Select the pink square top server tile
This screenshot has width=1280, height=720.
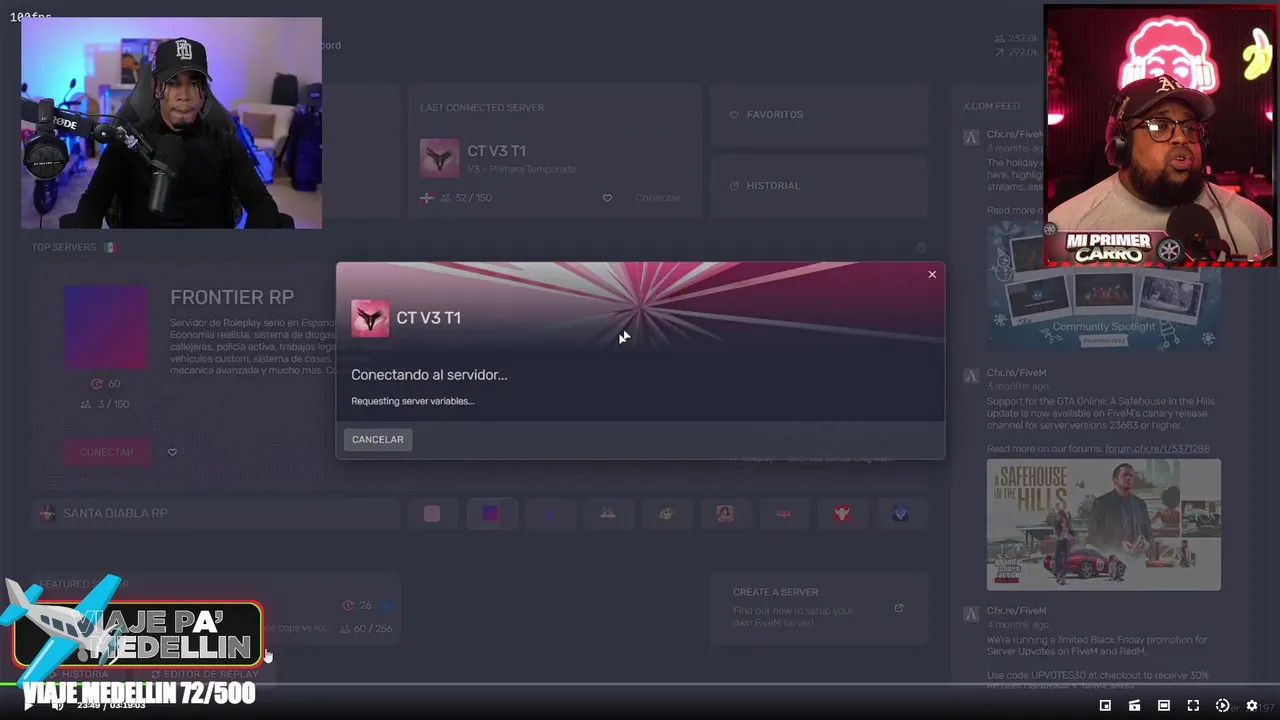pyautogui.click(x=432, y=514)
